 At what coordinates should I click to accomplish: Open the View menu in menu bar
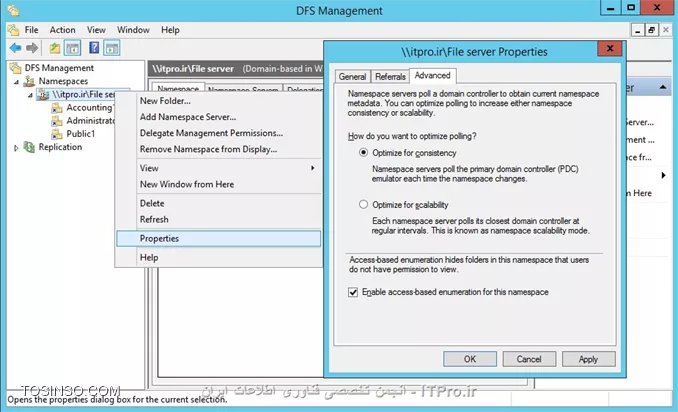[x=96, y=30]
